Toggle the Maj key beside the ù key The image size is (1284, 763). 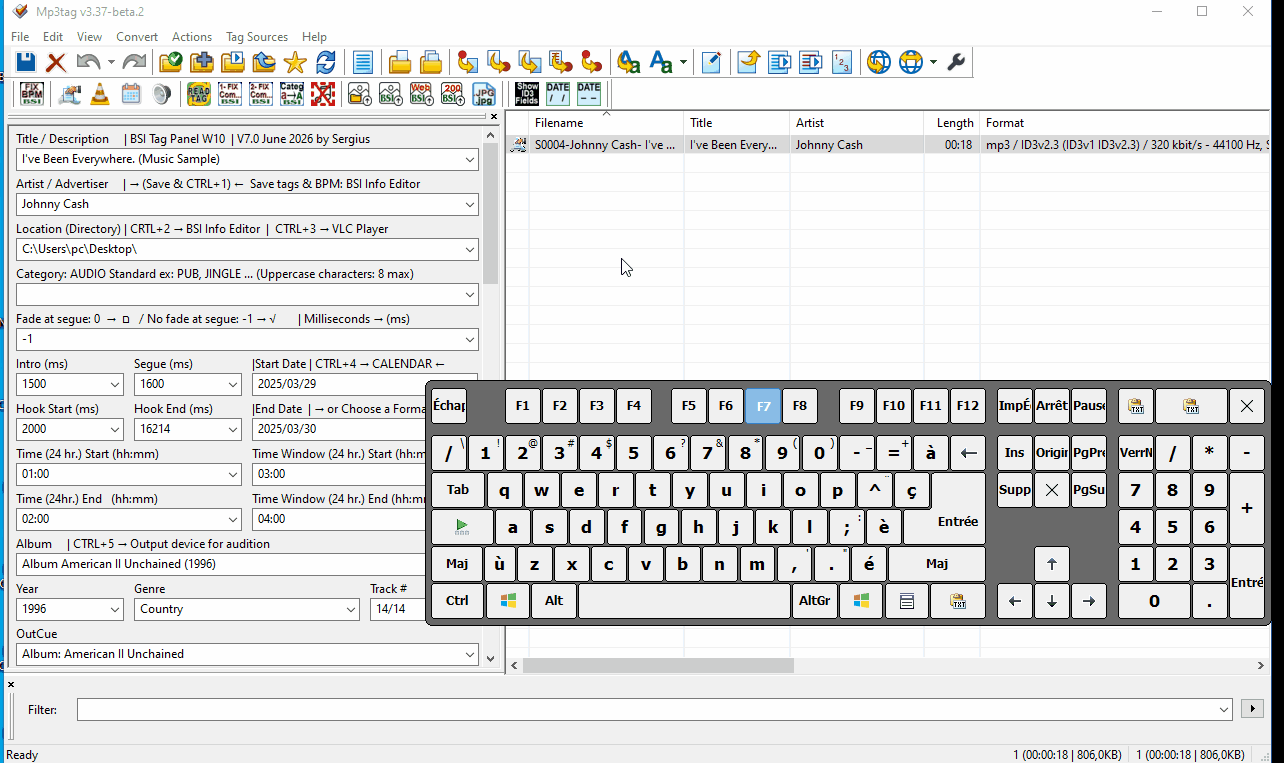click(457, 564)
